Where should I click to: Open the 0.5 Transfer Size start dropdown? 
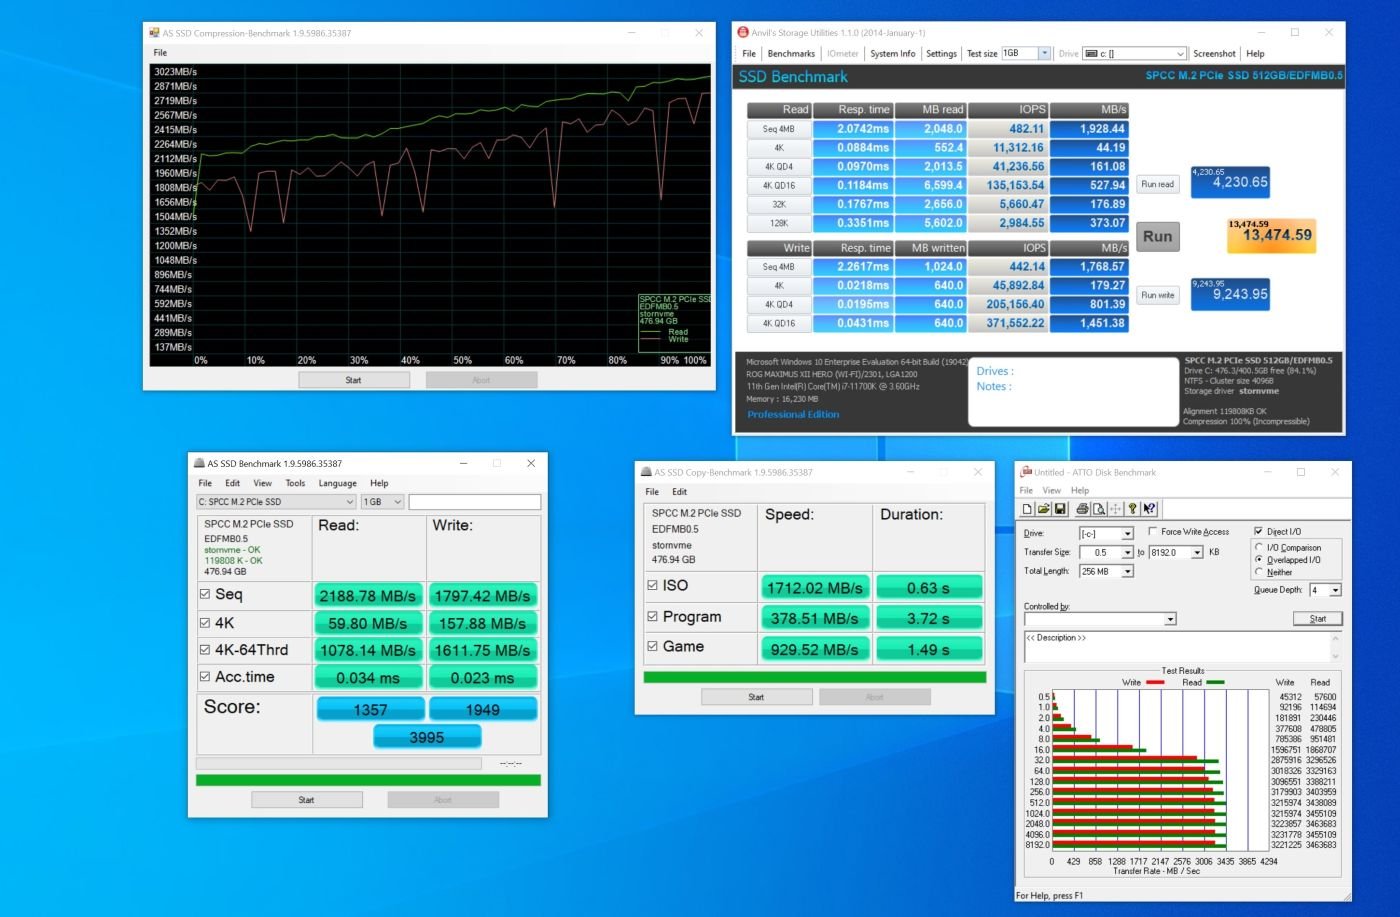[1127, 552]
